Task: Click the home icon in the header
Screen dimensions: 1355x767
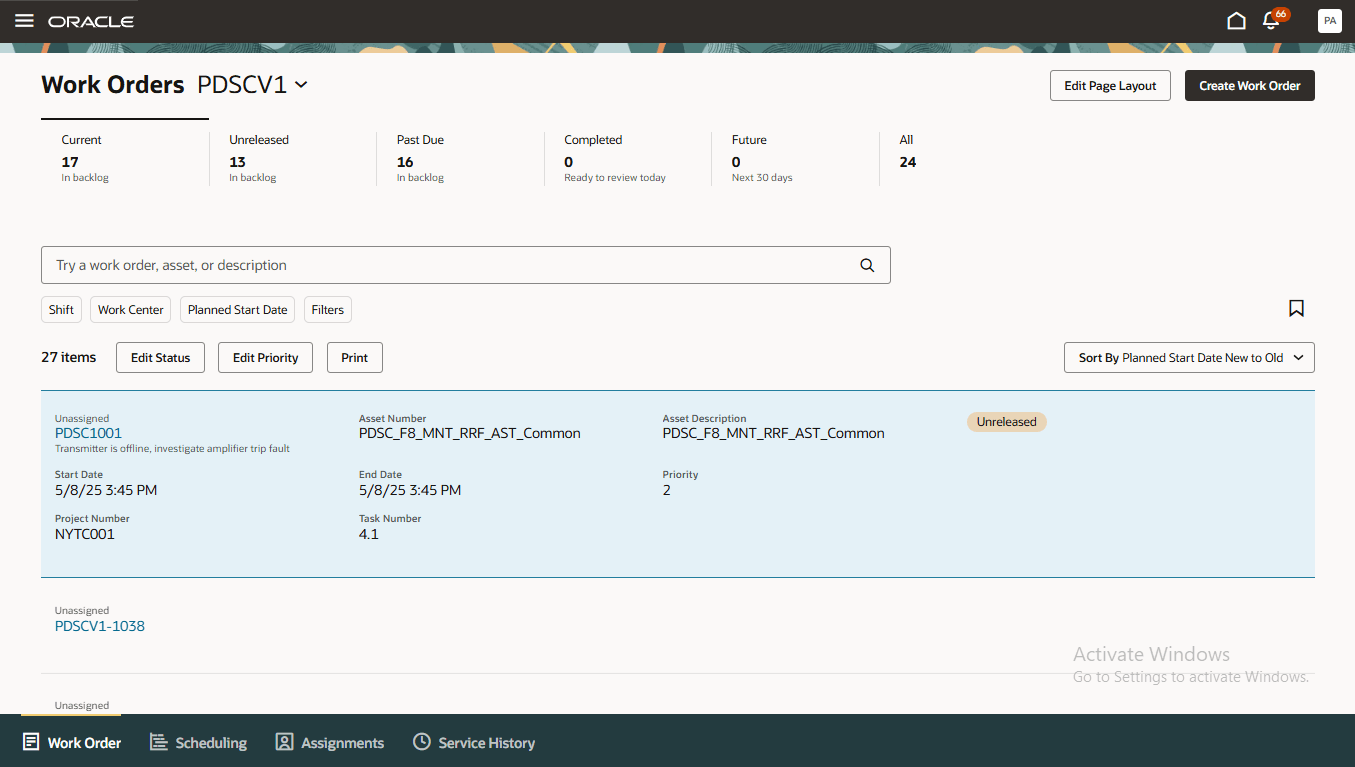Action: (x=1236, y=20)
